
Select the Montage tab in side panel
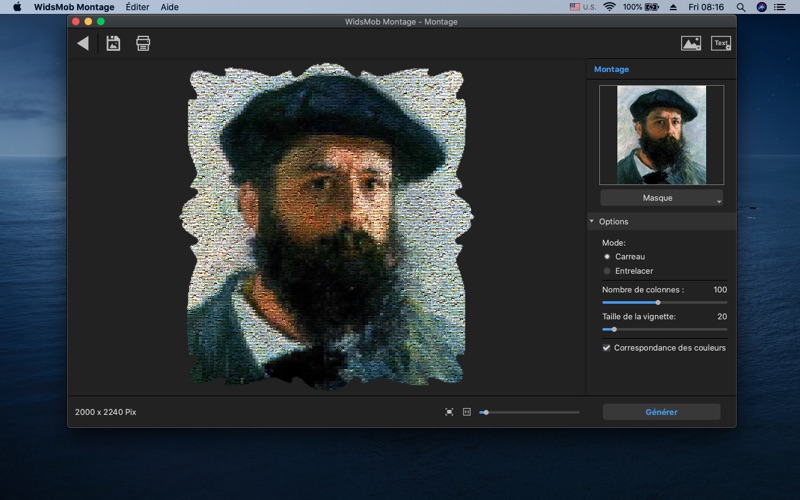click(x=611, y=69)
